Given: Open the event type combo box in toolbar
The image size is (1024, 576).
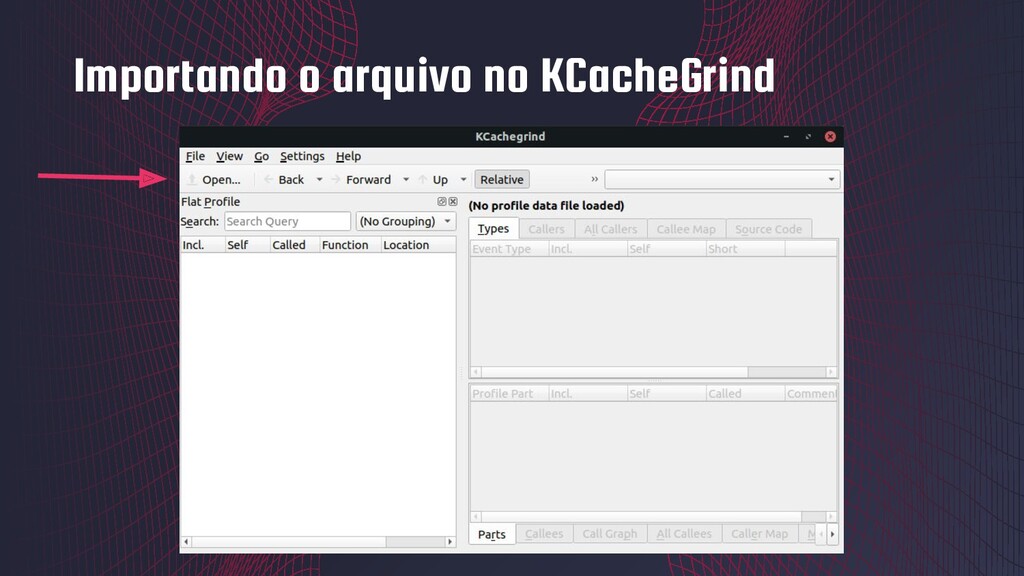Looking at the screenshot, I should pos(722,180).
